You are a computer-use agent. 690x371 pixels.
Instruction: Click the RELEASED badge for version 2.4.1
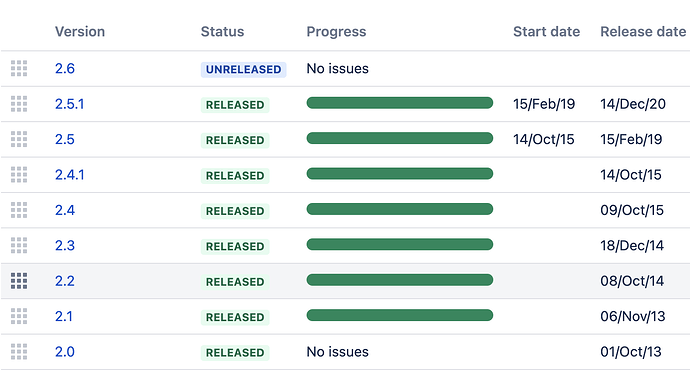[x=235, y=176]
